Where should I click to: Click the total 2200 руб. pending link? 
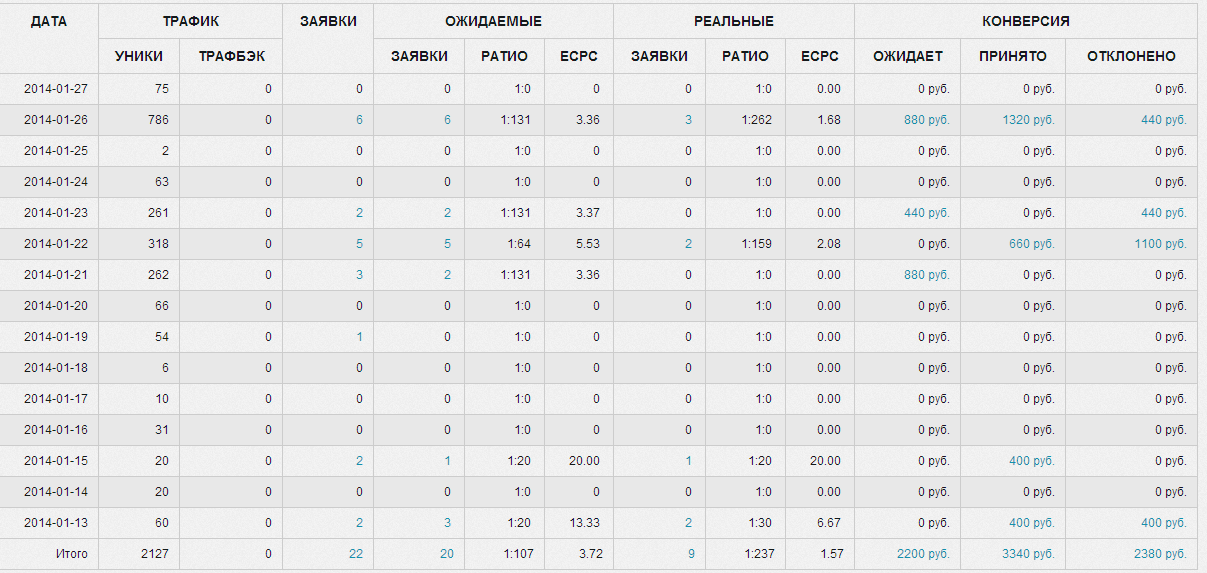coord(922,554)
